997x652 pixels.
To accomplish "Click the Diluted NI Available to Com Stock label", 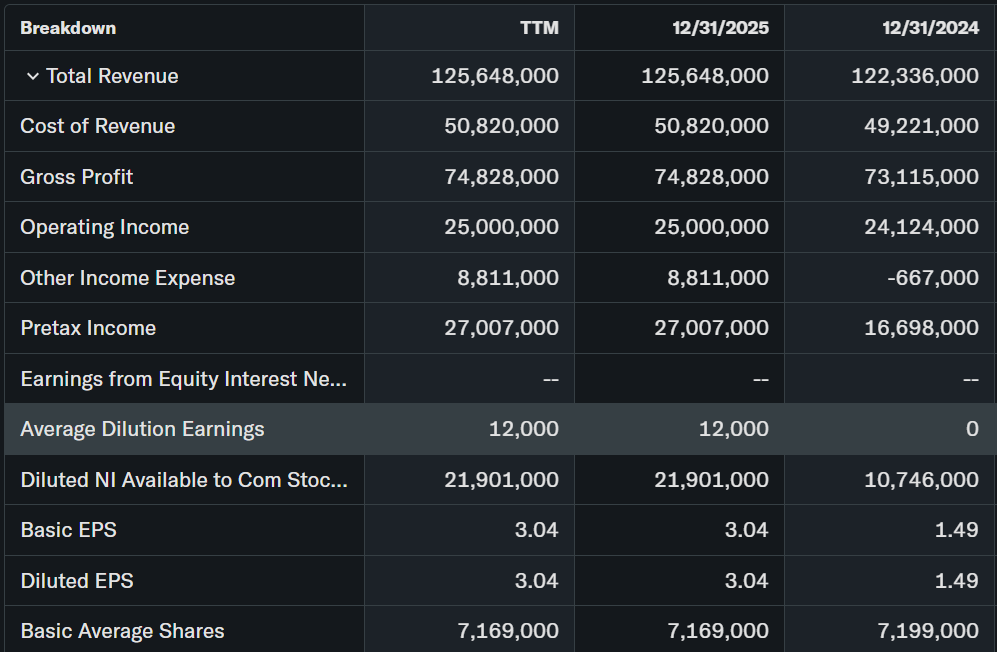I will pos(184,480).
